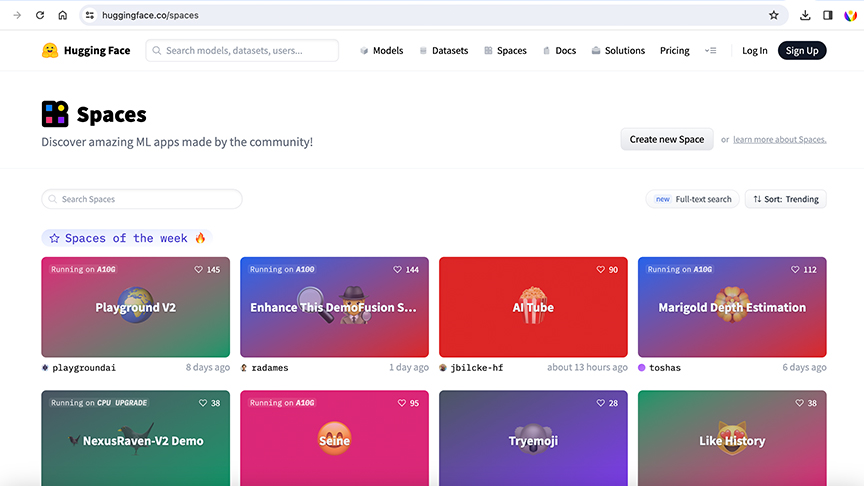Click the playgroundai author name
This screenshot has height=486, width=864.
coord(84,368)
